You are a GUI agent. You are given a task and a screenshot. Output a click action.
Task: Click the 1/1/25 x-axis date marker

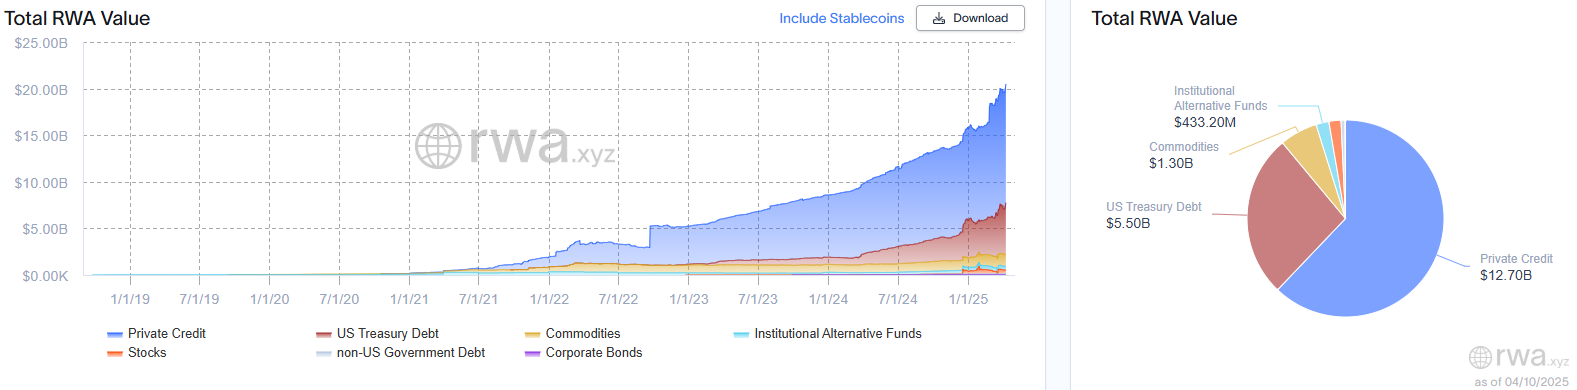point(968,299)
